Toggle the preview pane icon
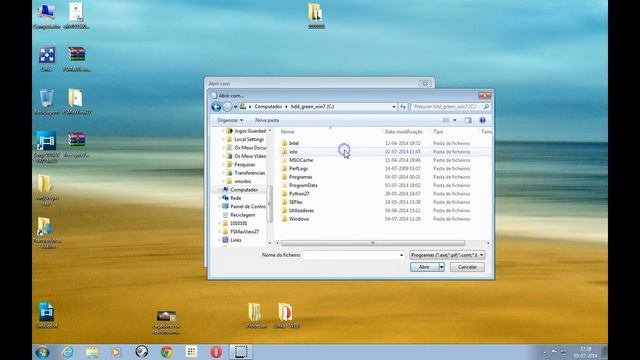This screenshot has height=360, width=640. coord(468,120)
